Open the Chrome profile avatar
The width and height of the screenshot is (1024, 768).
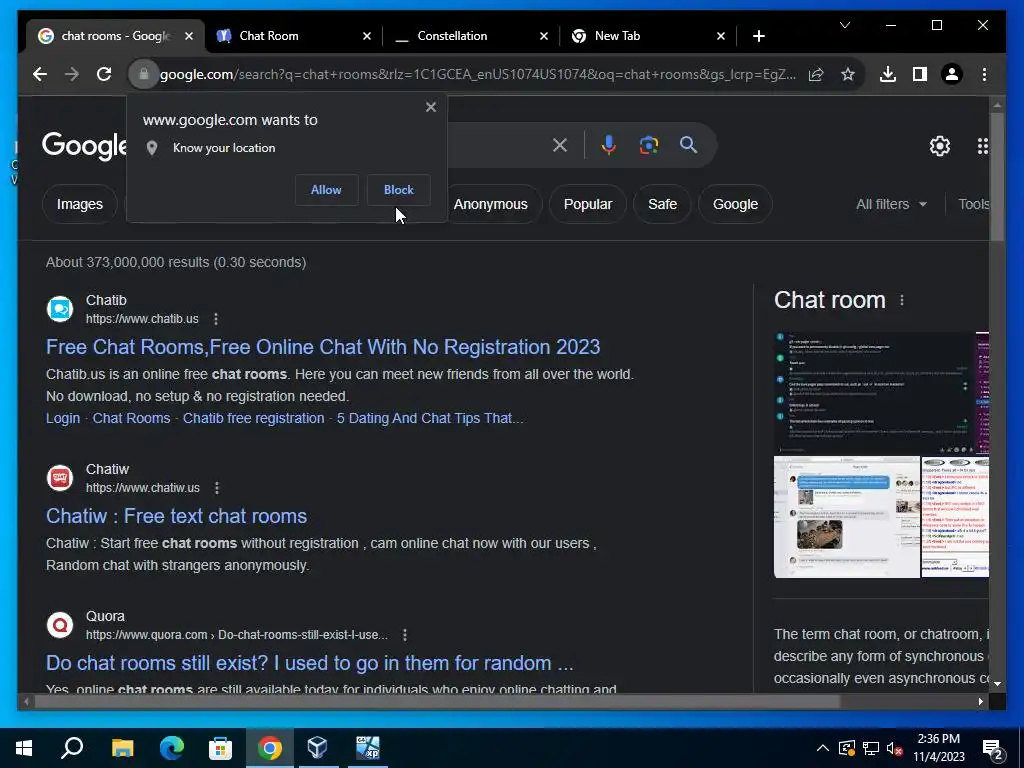(952, 74)
